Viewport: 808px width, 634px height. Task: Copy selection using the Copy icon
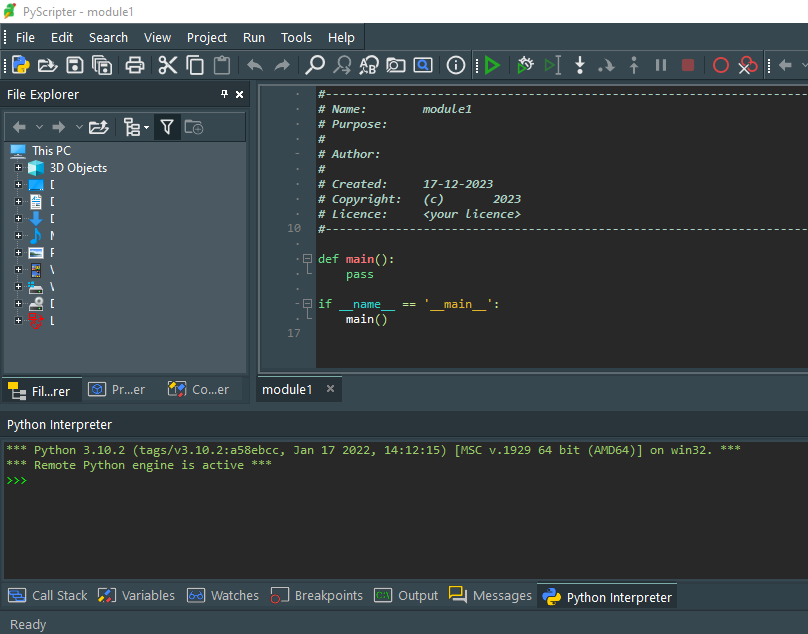pyautogui.click(x=195, y=65)
